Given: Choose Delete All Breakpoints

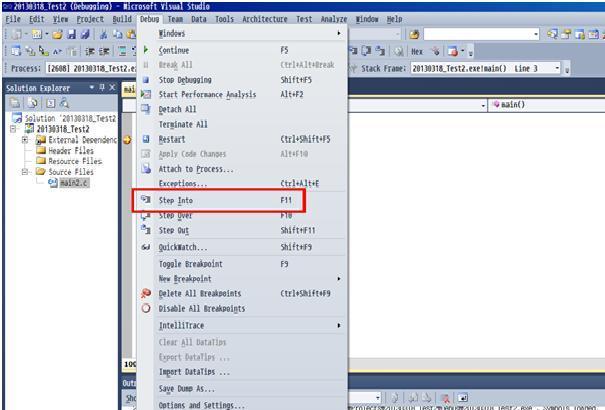Looking at the screenshot, I should (x=243, y=294).
